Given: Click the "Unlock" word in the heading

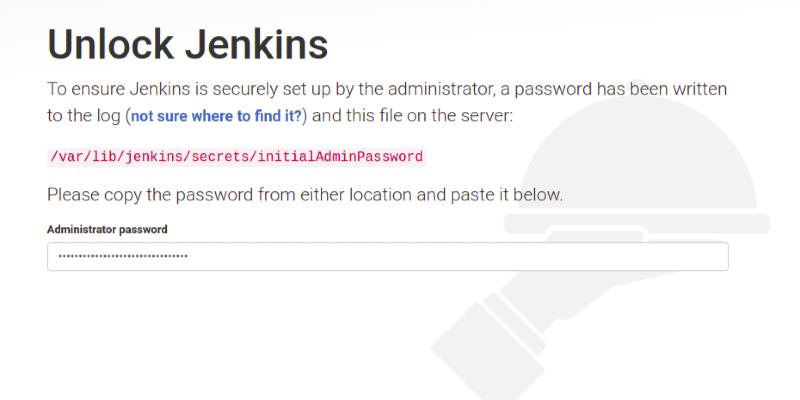Looking at the screenshot, I should [109, 44].
